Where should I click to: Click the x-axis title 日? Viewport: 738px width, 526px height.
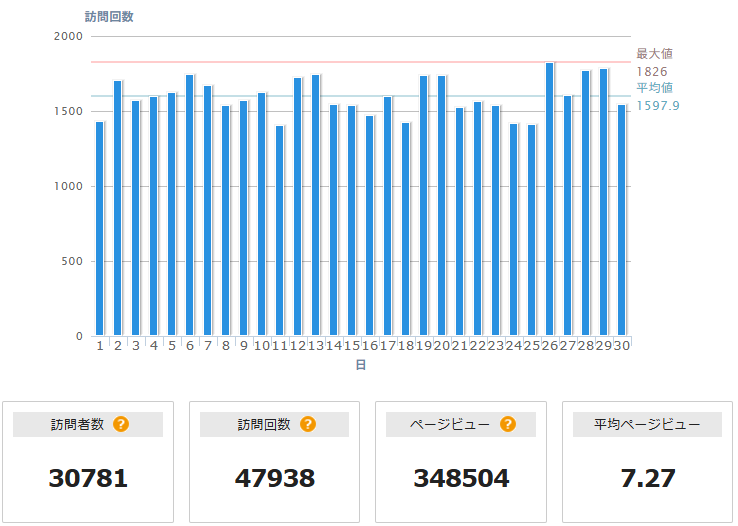coord(361,365)
